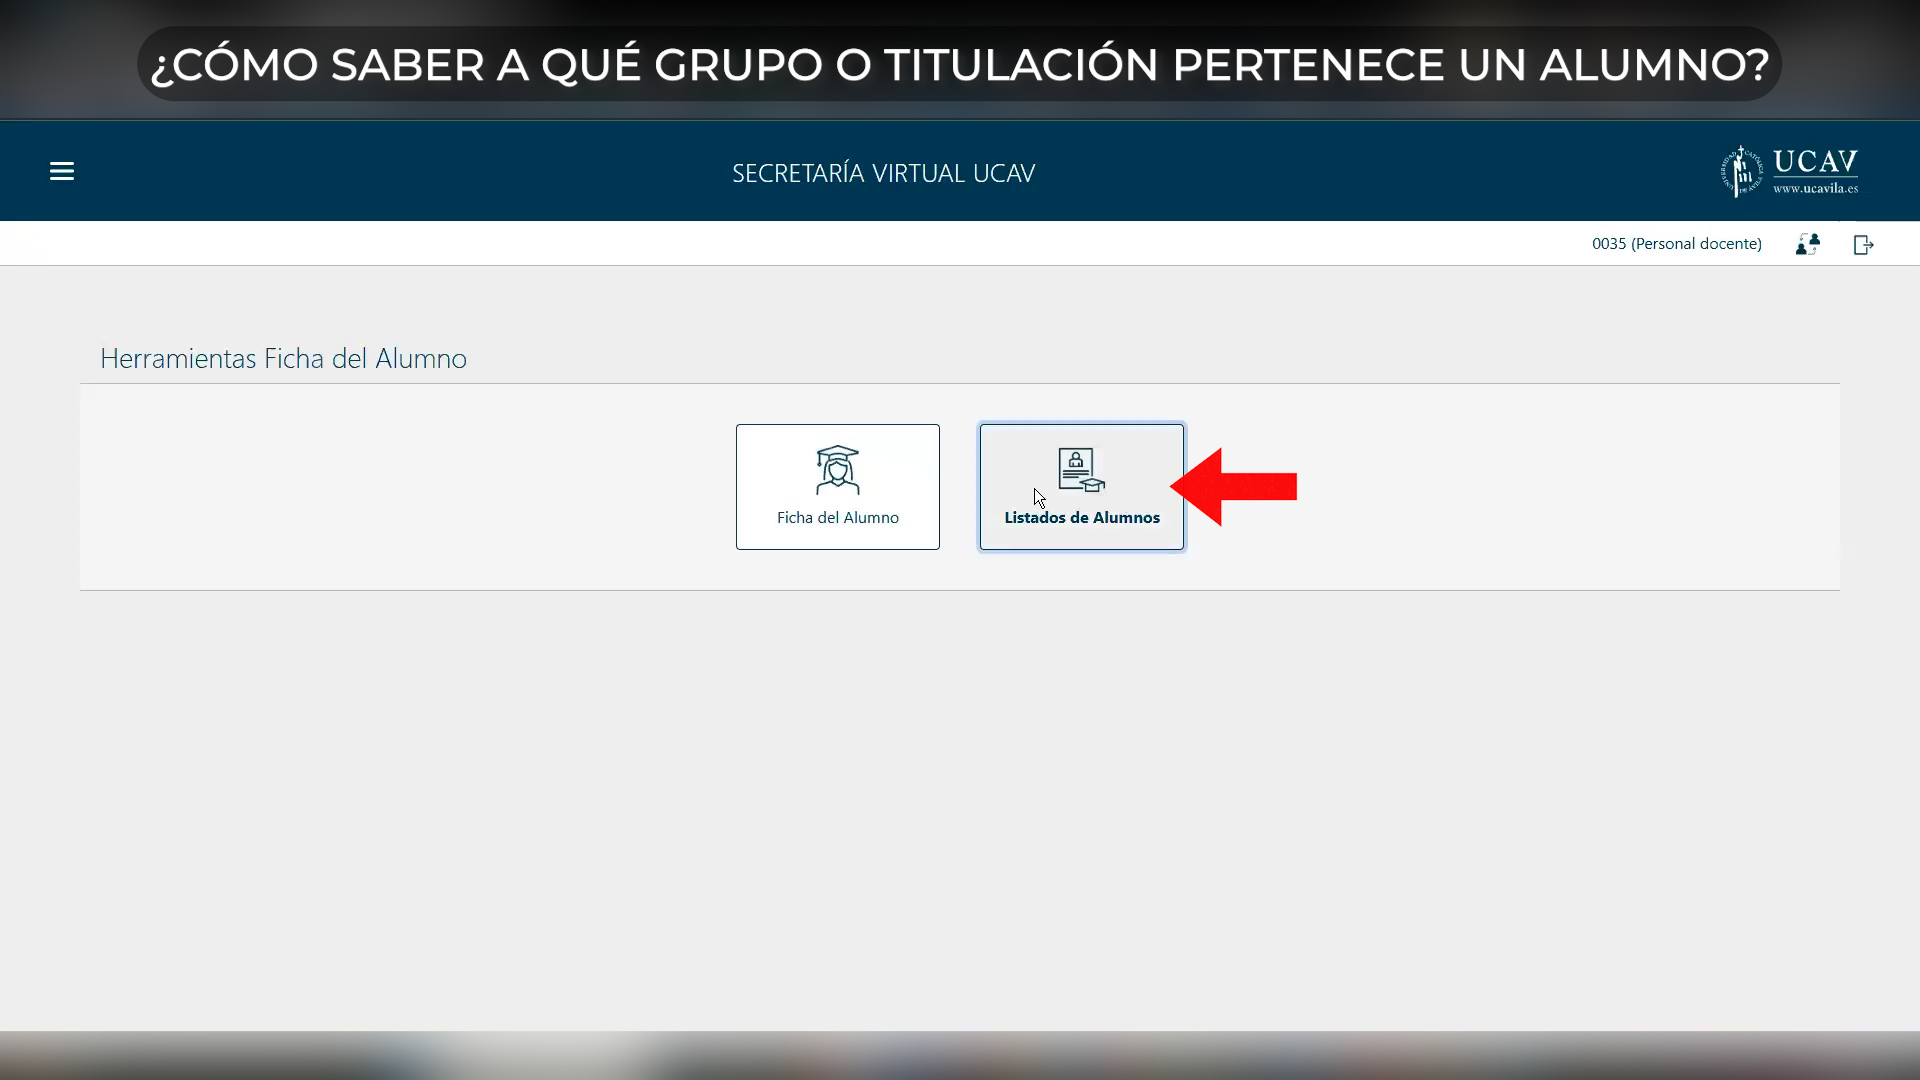Click the logout icon
The height and width of the screenshot is (1080, 1920).
tap(1863, 245)
